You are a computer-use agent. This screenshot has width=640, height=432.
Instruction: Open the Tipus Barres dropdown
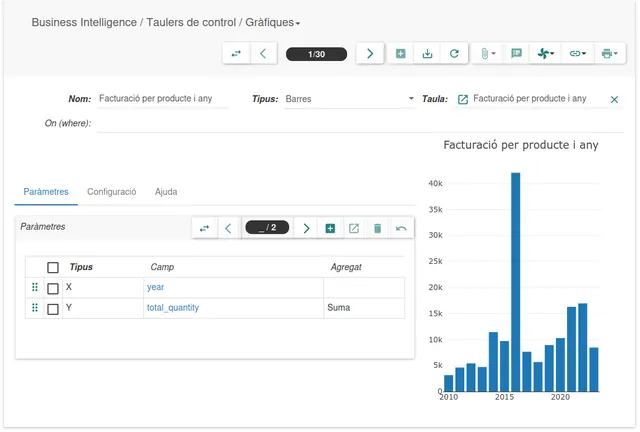(350, 99)
